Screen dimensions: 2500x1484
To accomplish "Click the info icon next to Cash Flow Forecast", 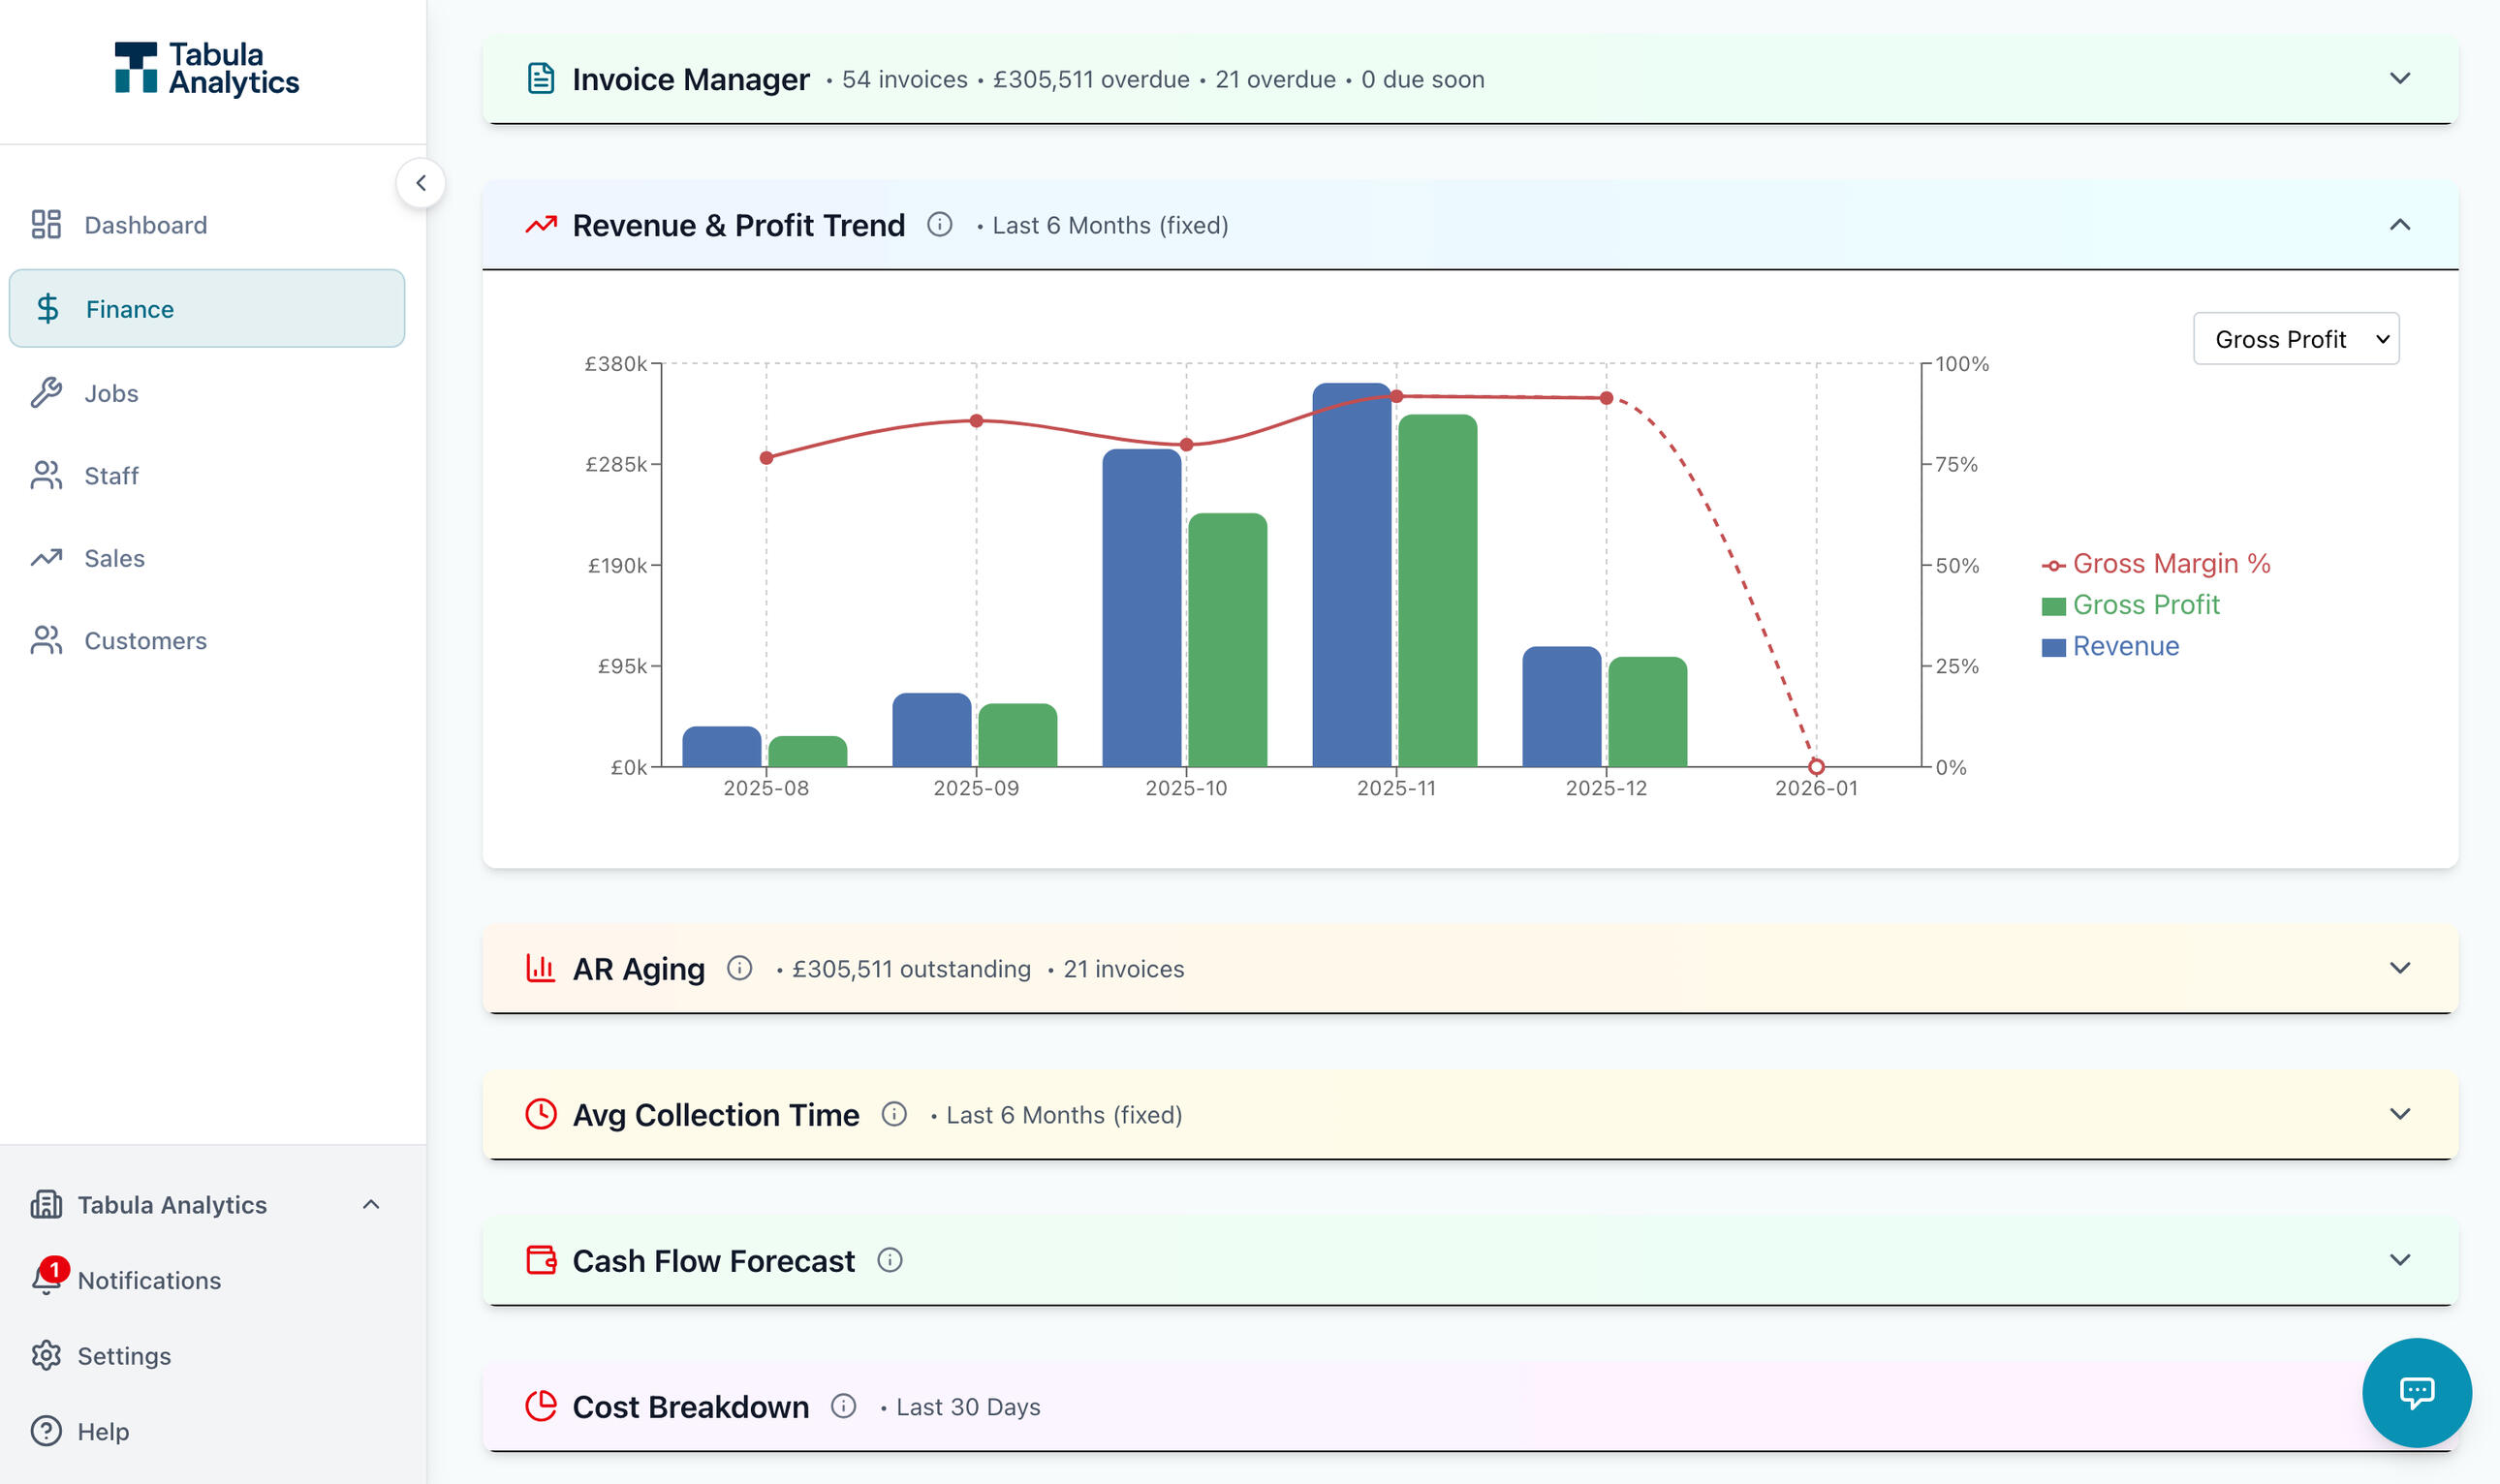I will point(890,1260).
